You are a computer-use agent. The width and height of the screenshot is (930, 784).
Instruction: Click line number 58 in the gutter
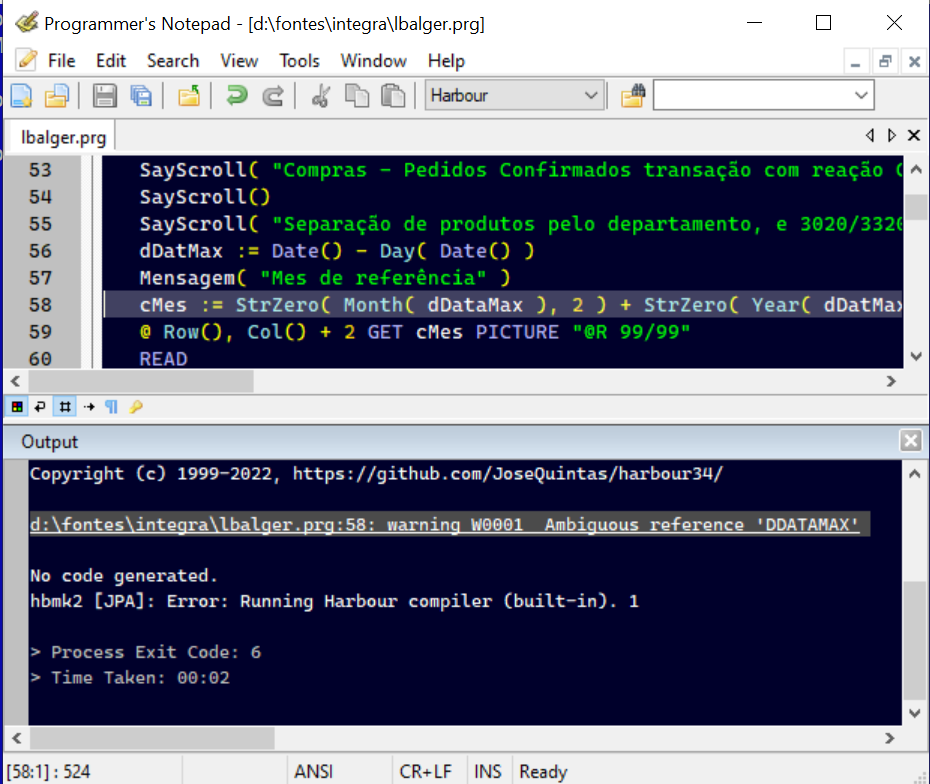pos(40,305)
